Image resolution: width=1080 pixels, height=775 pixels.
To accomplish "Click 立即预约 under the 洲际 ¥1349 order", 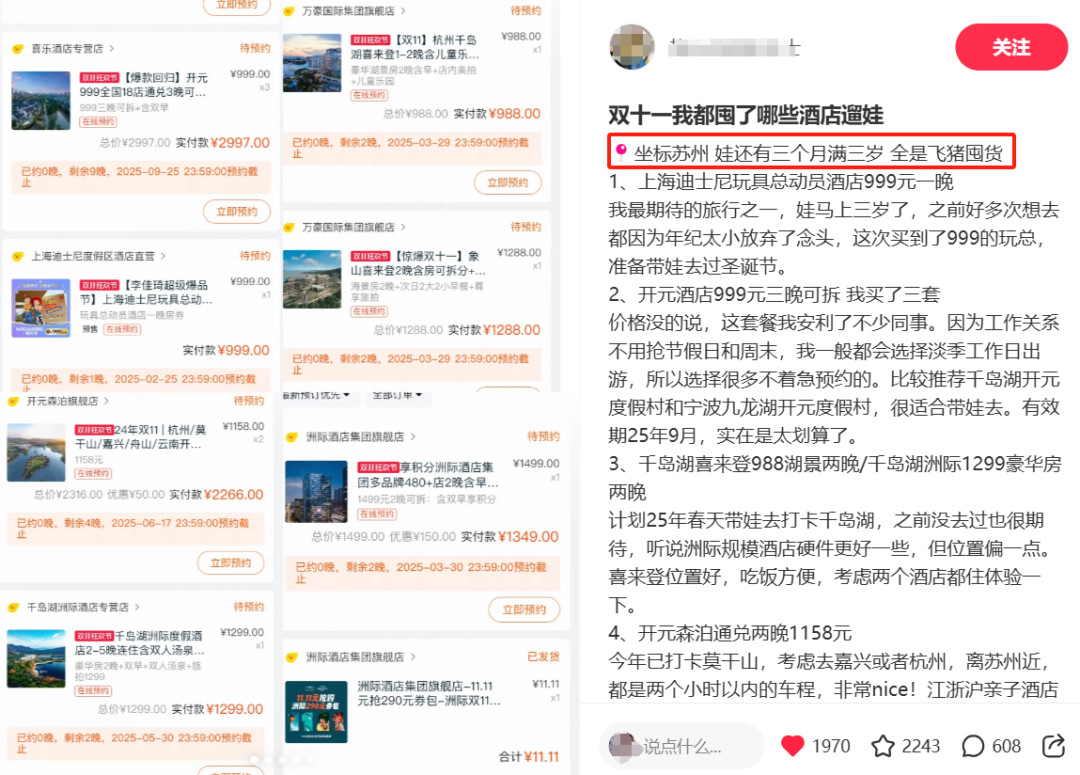I will 523,610.
